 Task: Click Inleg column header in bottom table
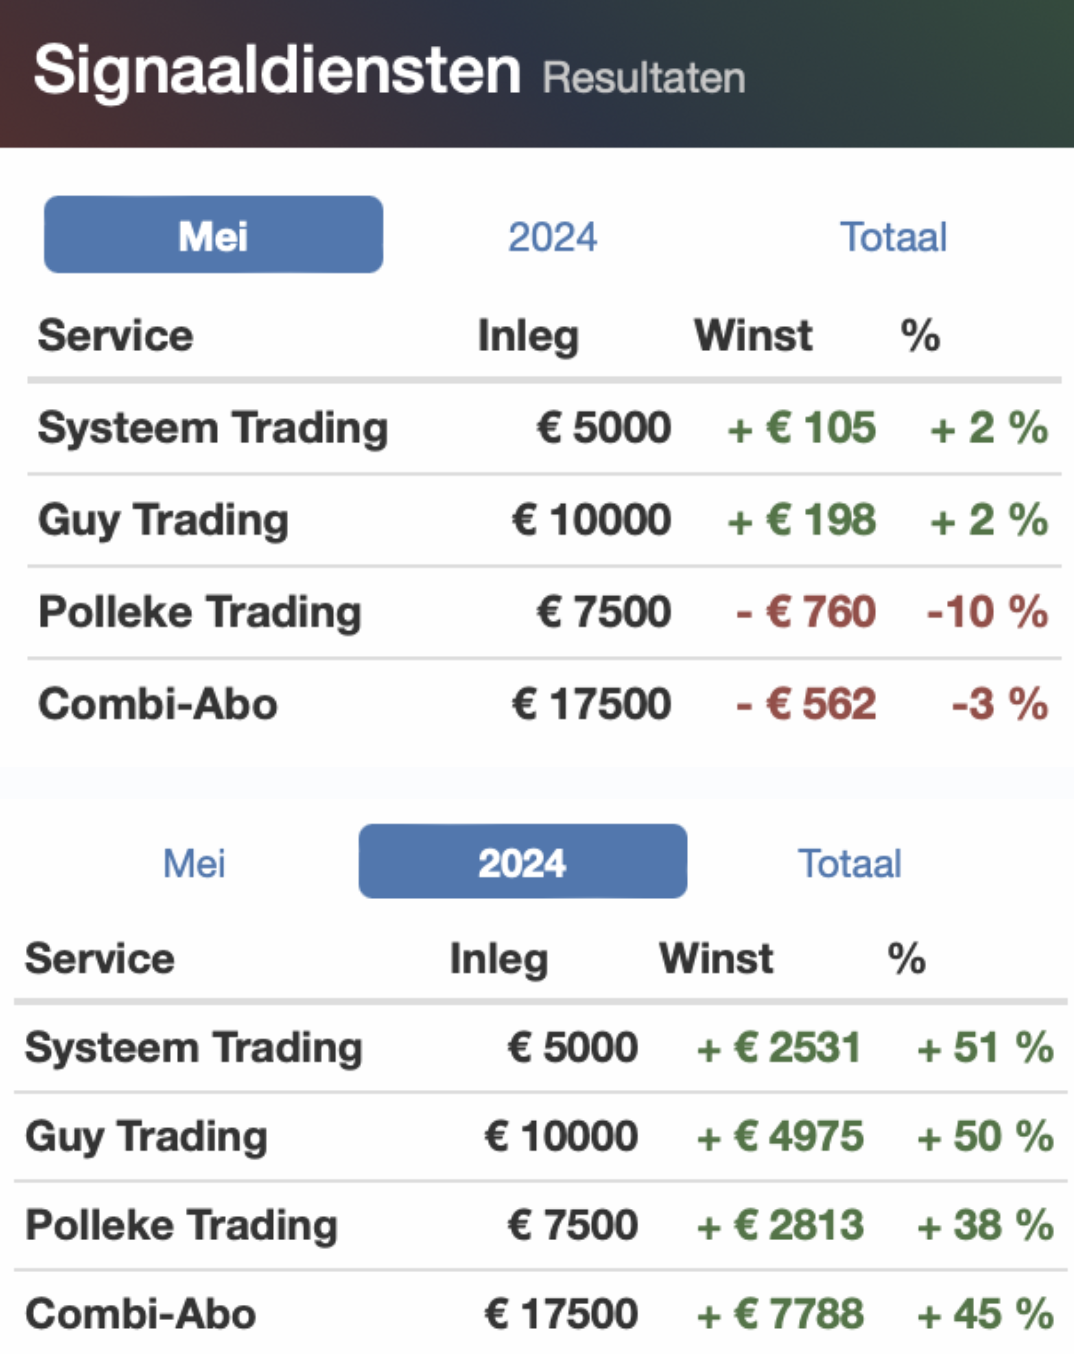click(499, 958)
